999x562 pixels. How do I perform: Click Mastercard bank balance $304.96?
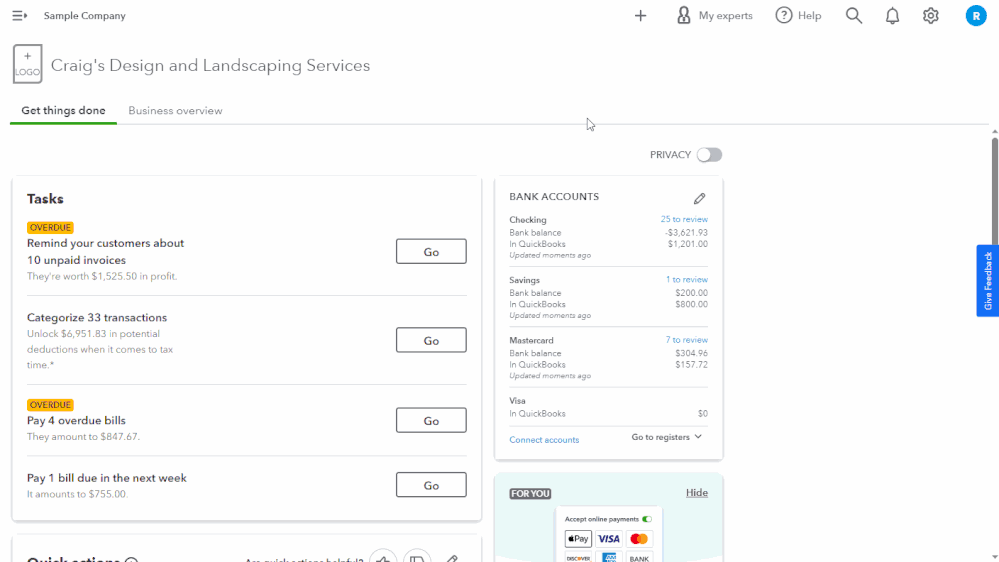click(691, 353)
